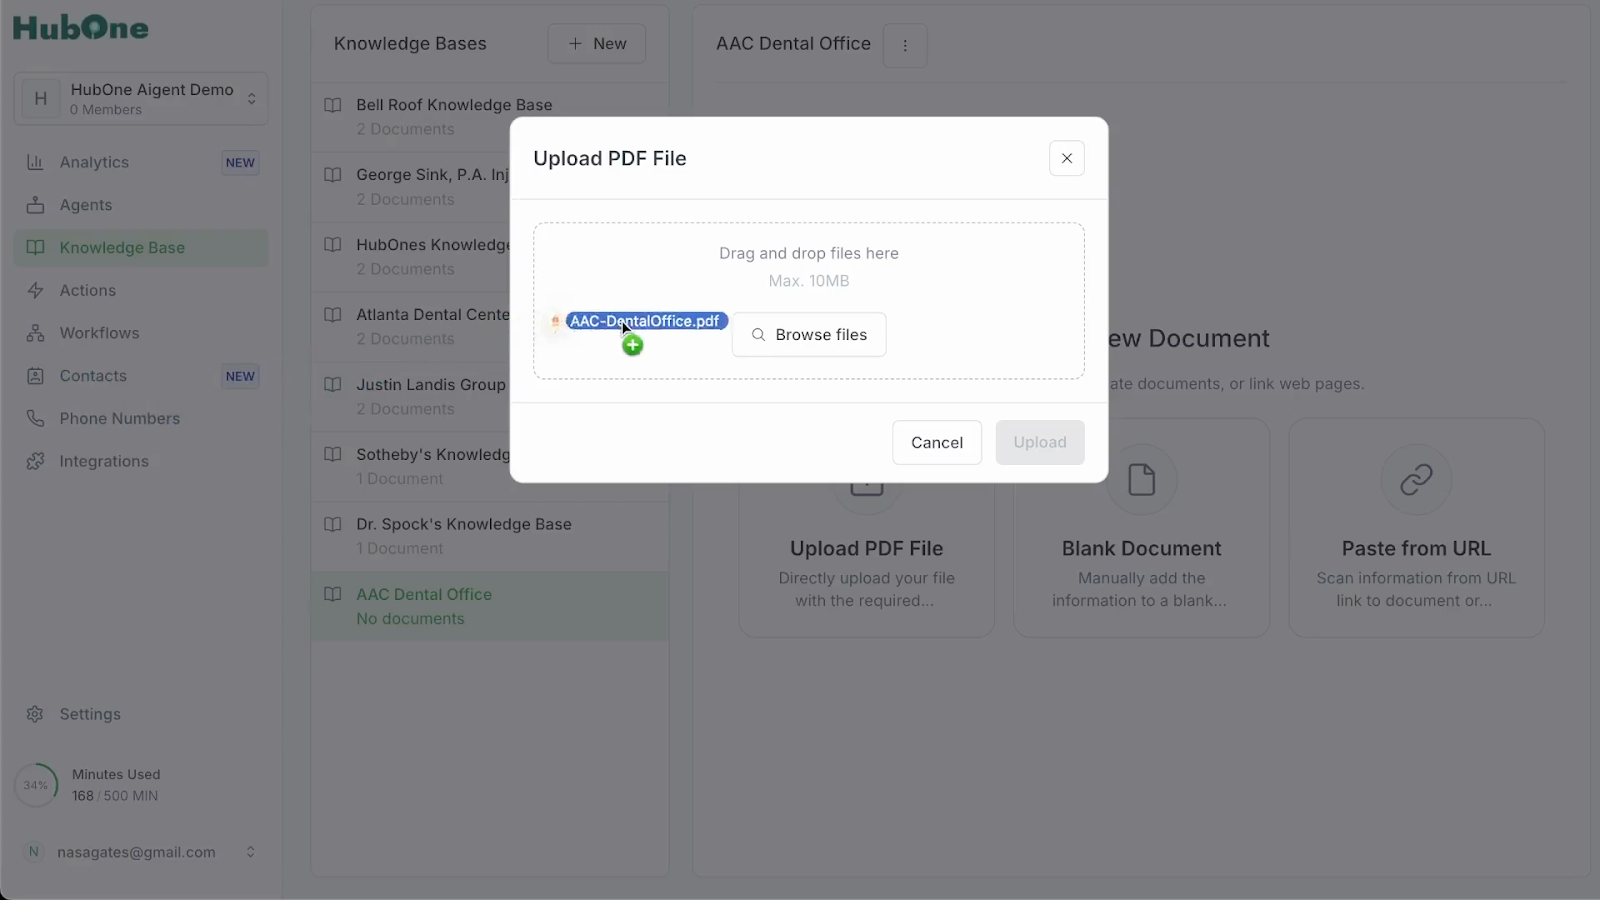Screen dimensions: 1600x900
Task: Open Bell Roof Knowledge Base
Action: pyautogui.click(x=490, y=117)
